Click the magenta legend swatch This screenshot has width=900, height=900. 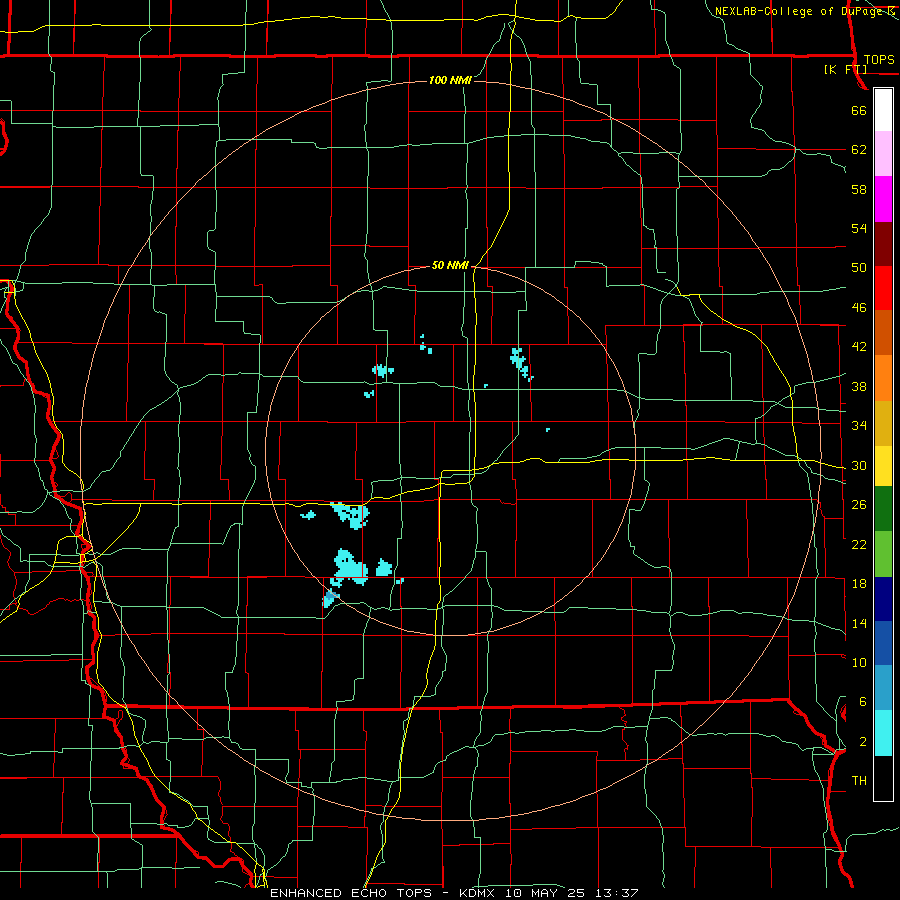point(883,199)
